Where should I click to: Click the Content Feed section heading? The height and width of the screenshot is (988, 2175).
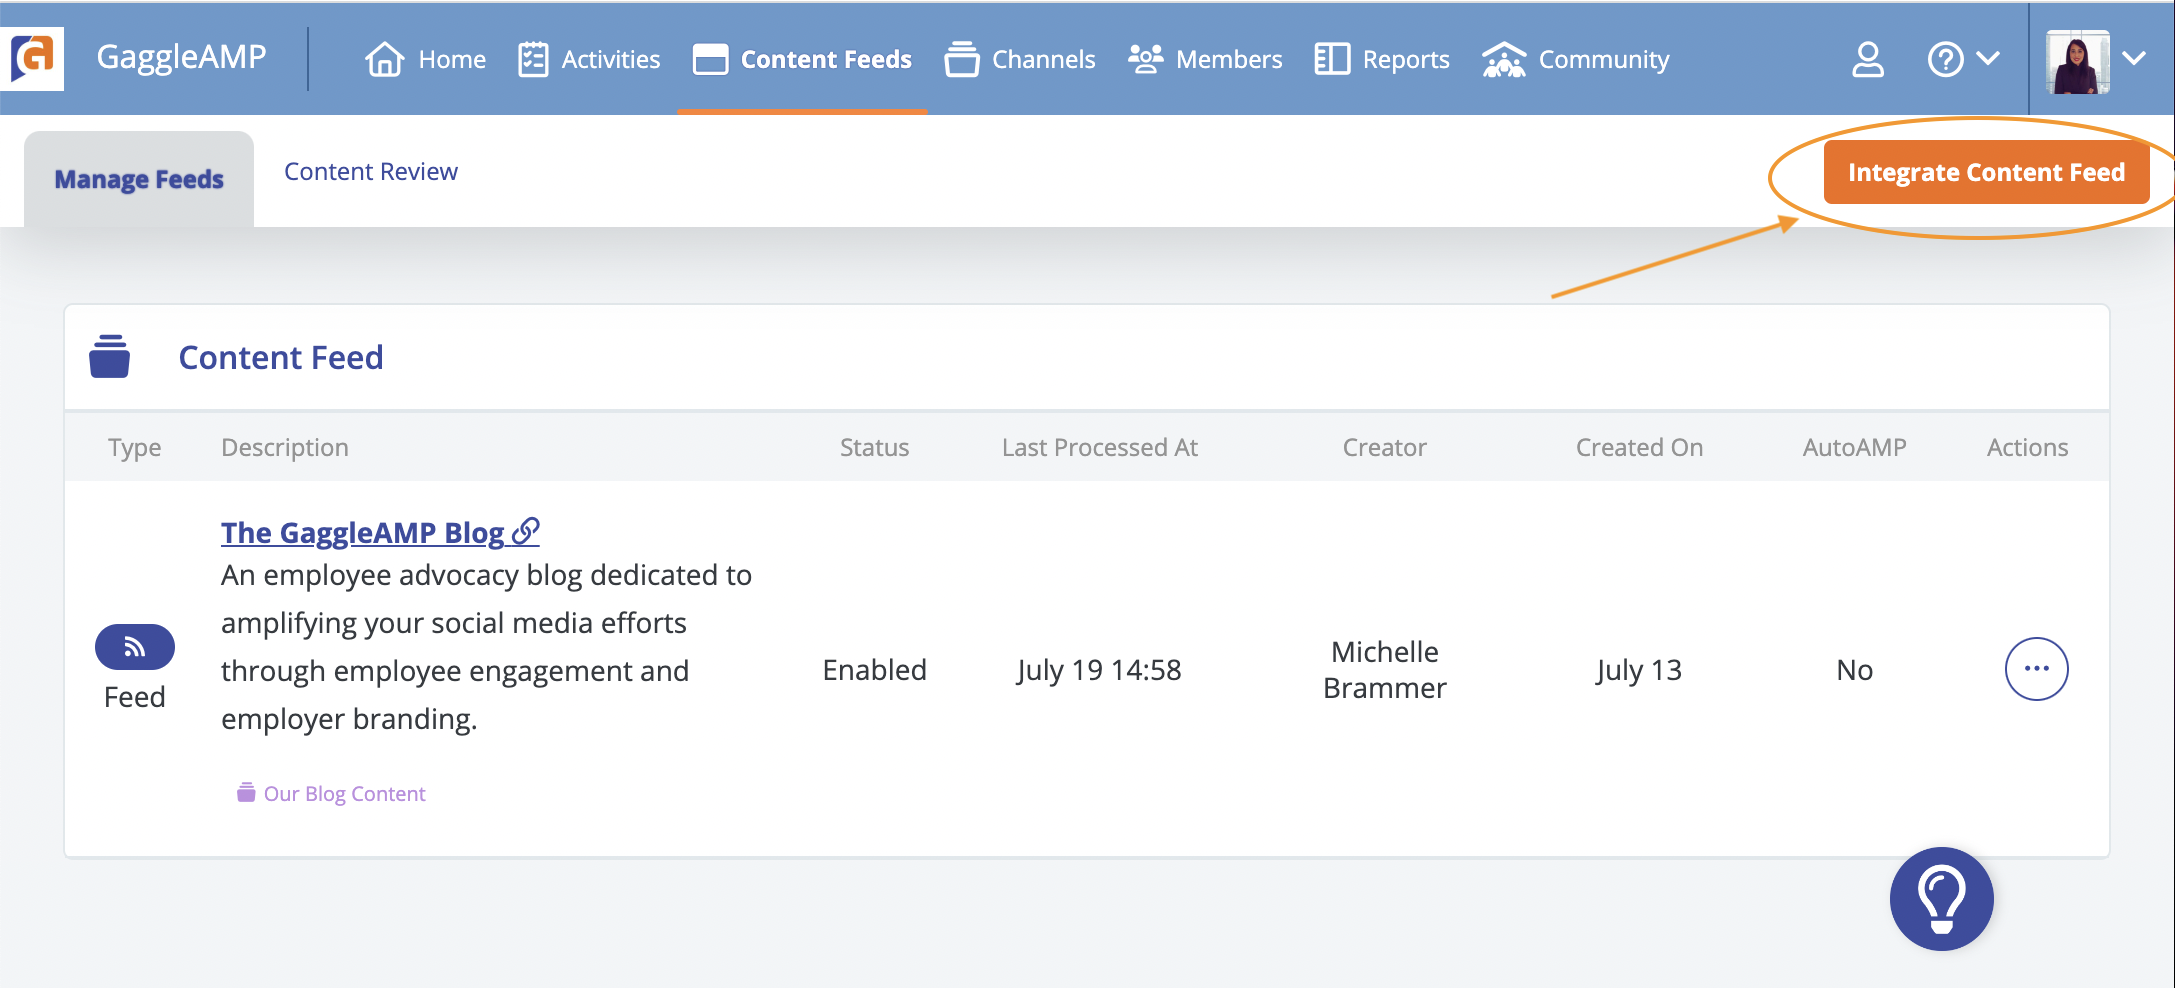(281, 357)
